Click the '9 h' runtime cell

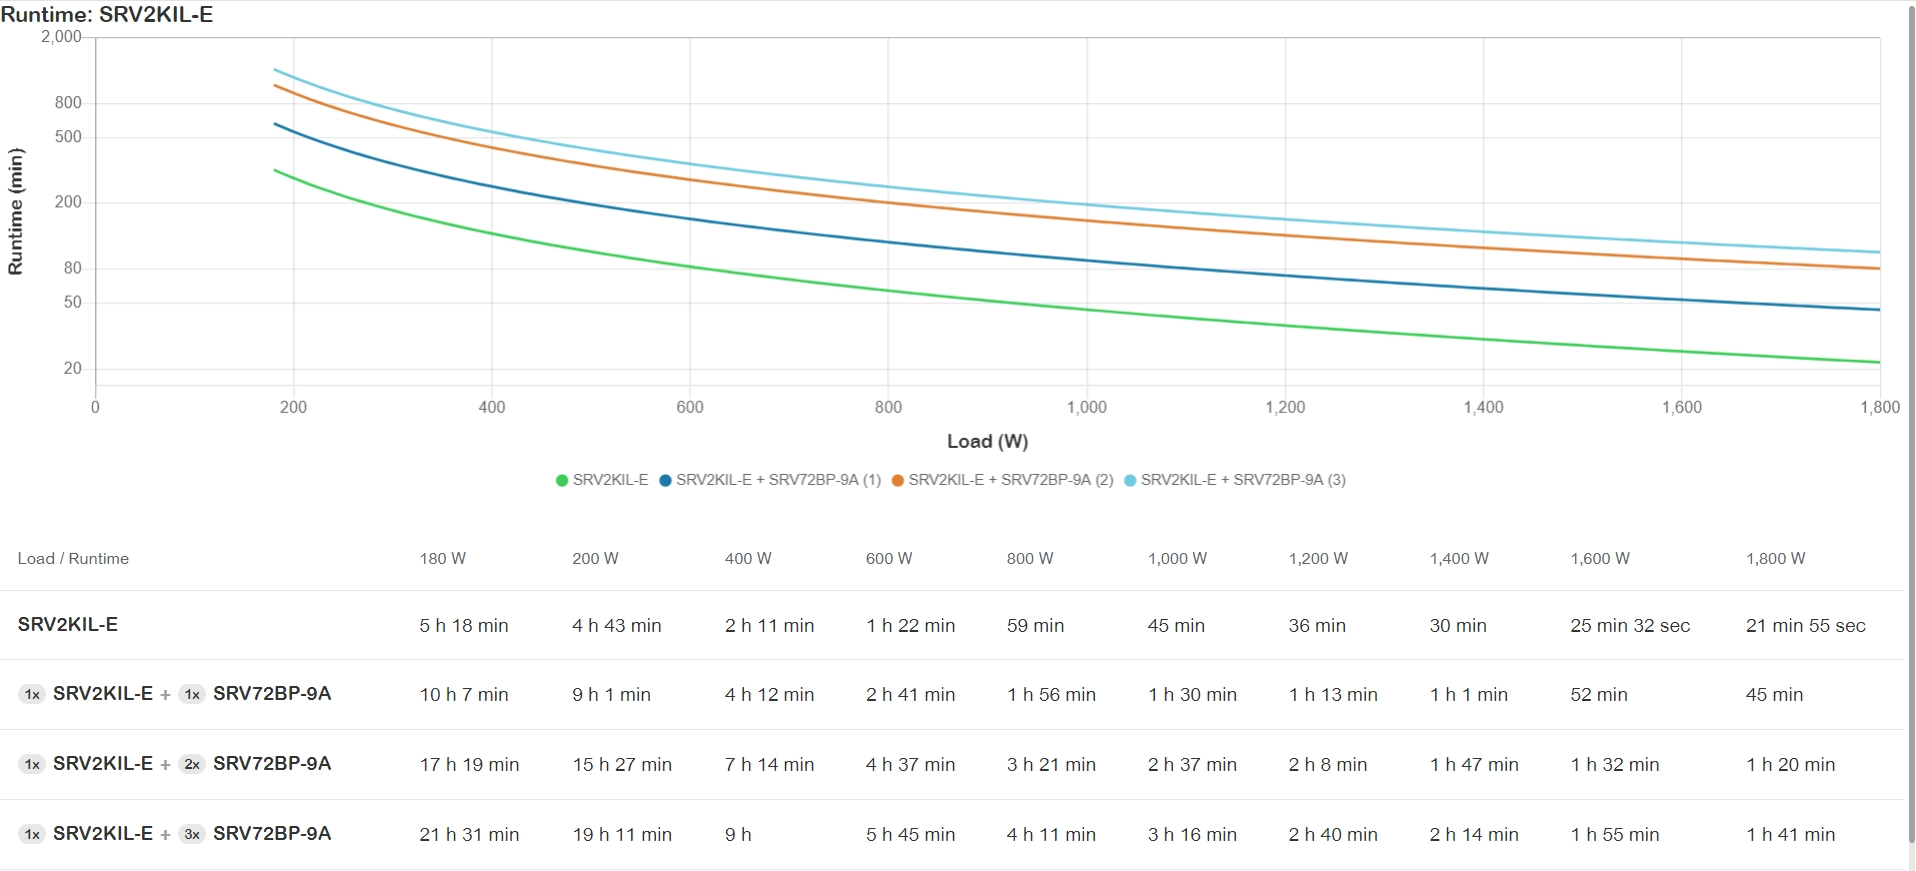tap(738, 835)
